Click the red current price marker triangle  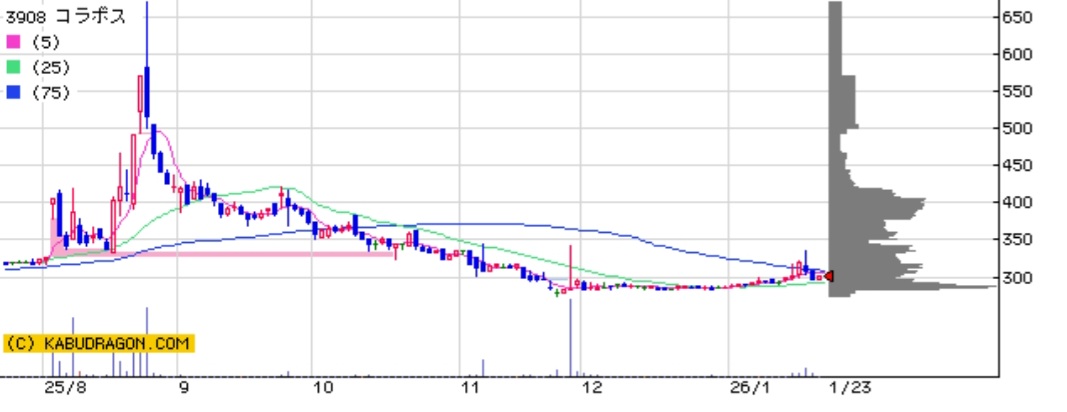(x=828, y=277)
